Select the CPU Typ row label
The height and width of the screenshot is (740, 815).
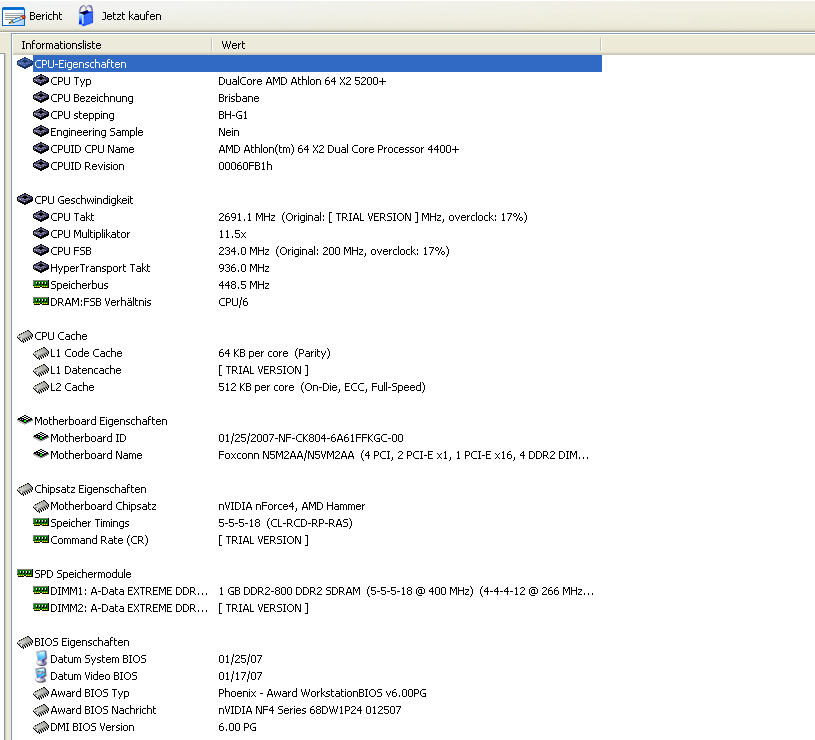(71, 81)
